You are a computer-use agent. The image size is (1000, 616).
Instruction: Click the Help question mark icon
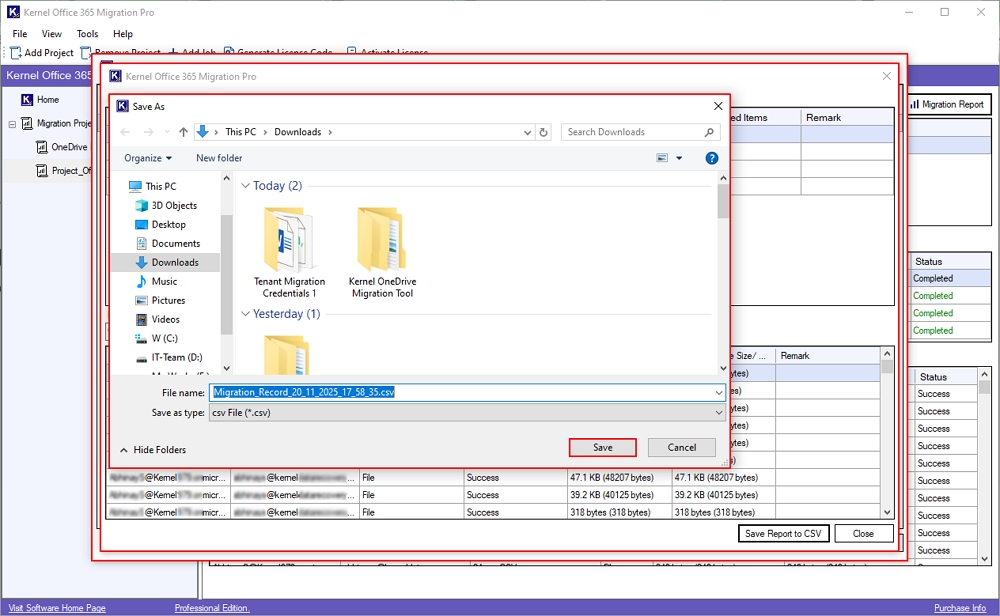(x=712, y=158)
